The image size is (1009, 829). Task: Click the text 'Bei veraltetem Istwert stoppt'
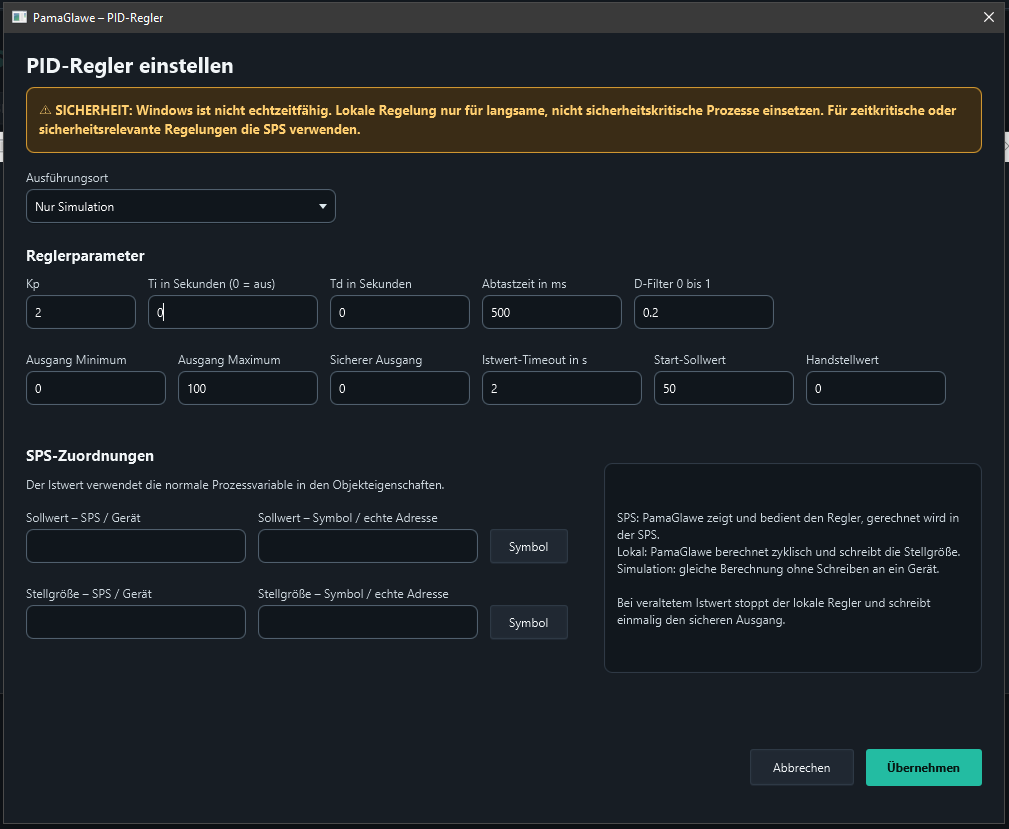[773, 611]
